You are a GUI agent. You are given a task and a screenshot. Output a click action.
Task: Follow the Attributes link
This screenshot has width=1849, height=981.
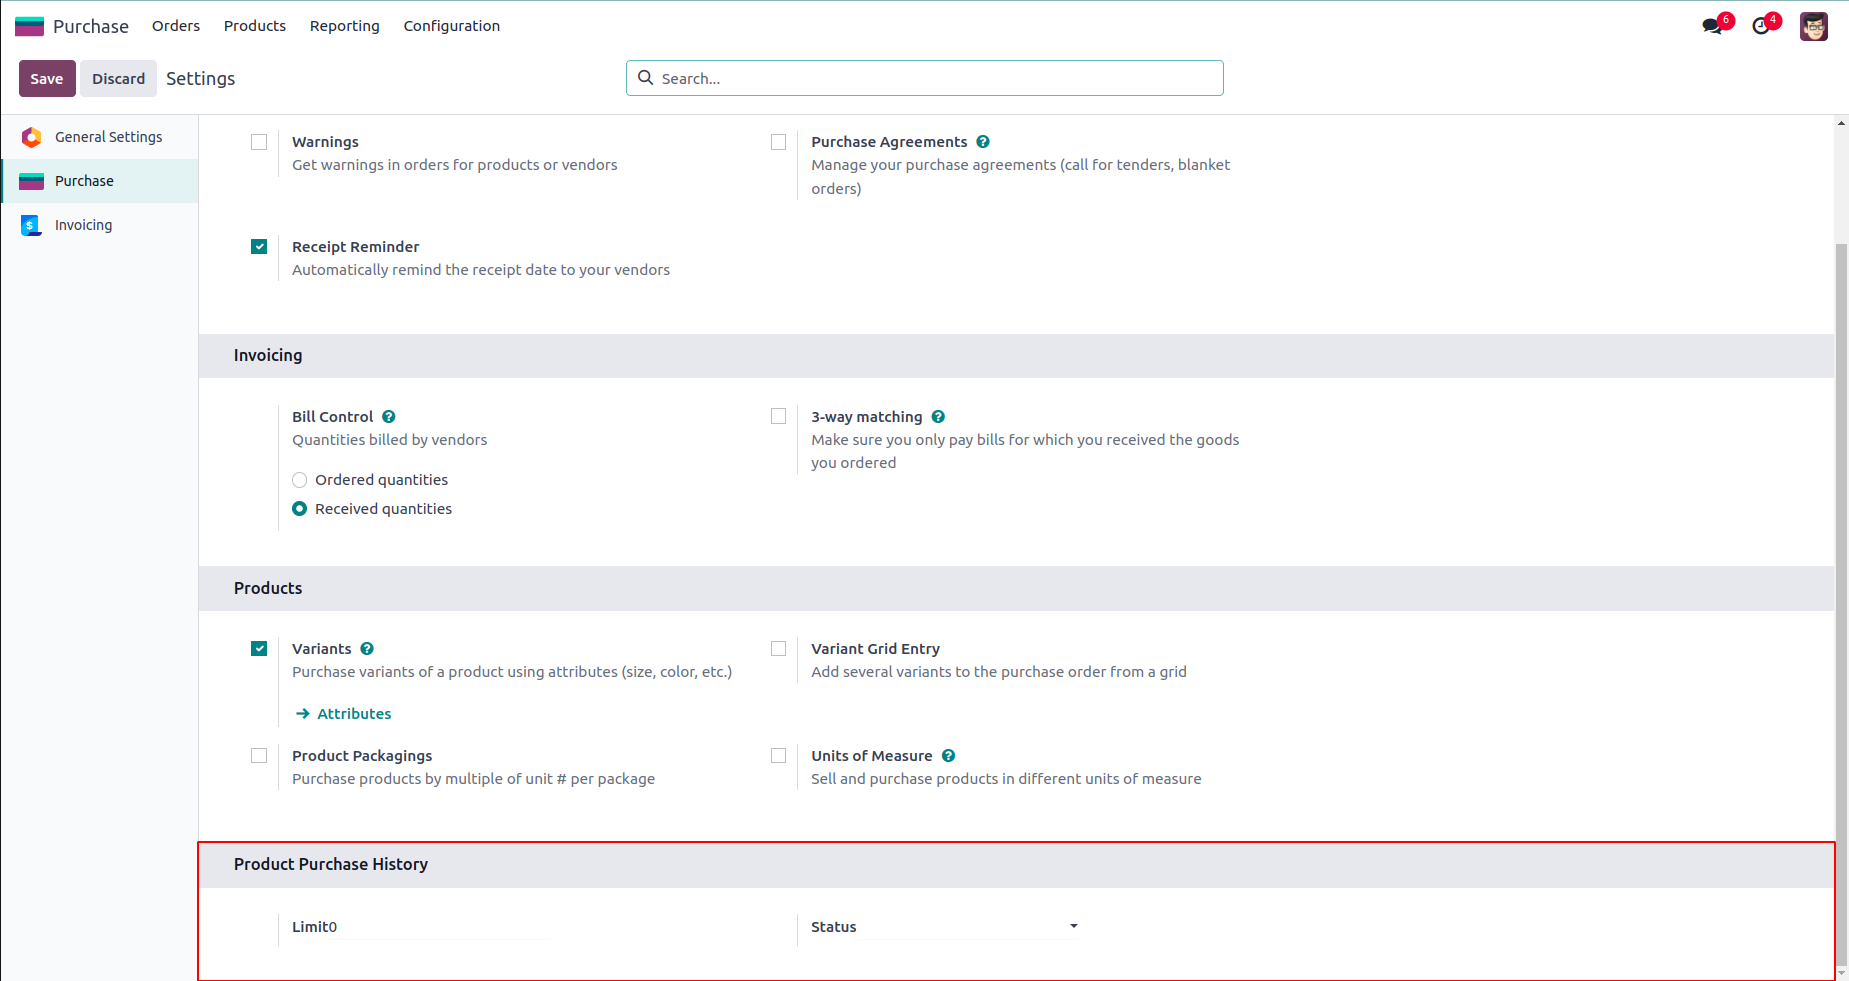coord(354,714)
